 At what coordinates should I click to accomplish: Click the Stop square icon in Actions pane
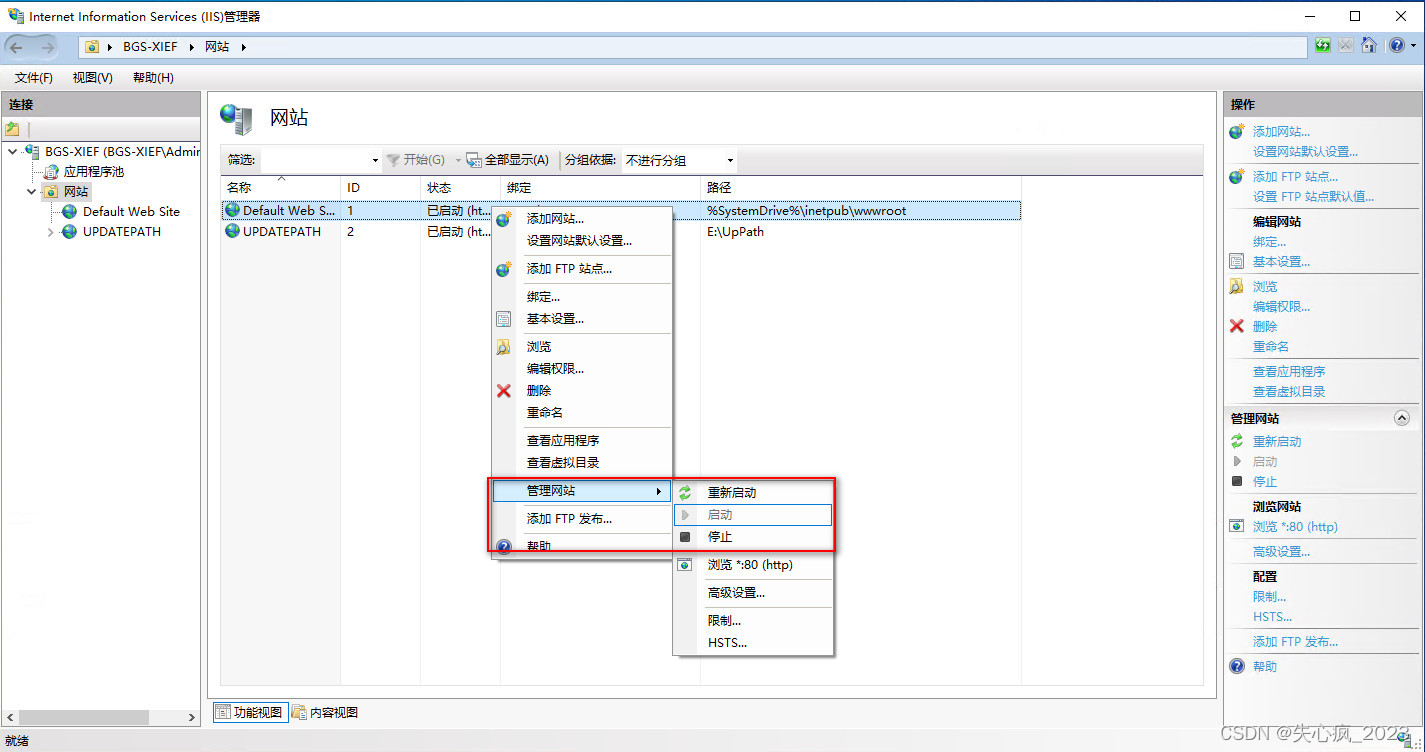click(1237, 481)
